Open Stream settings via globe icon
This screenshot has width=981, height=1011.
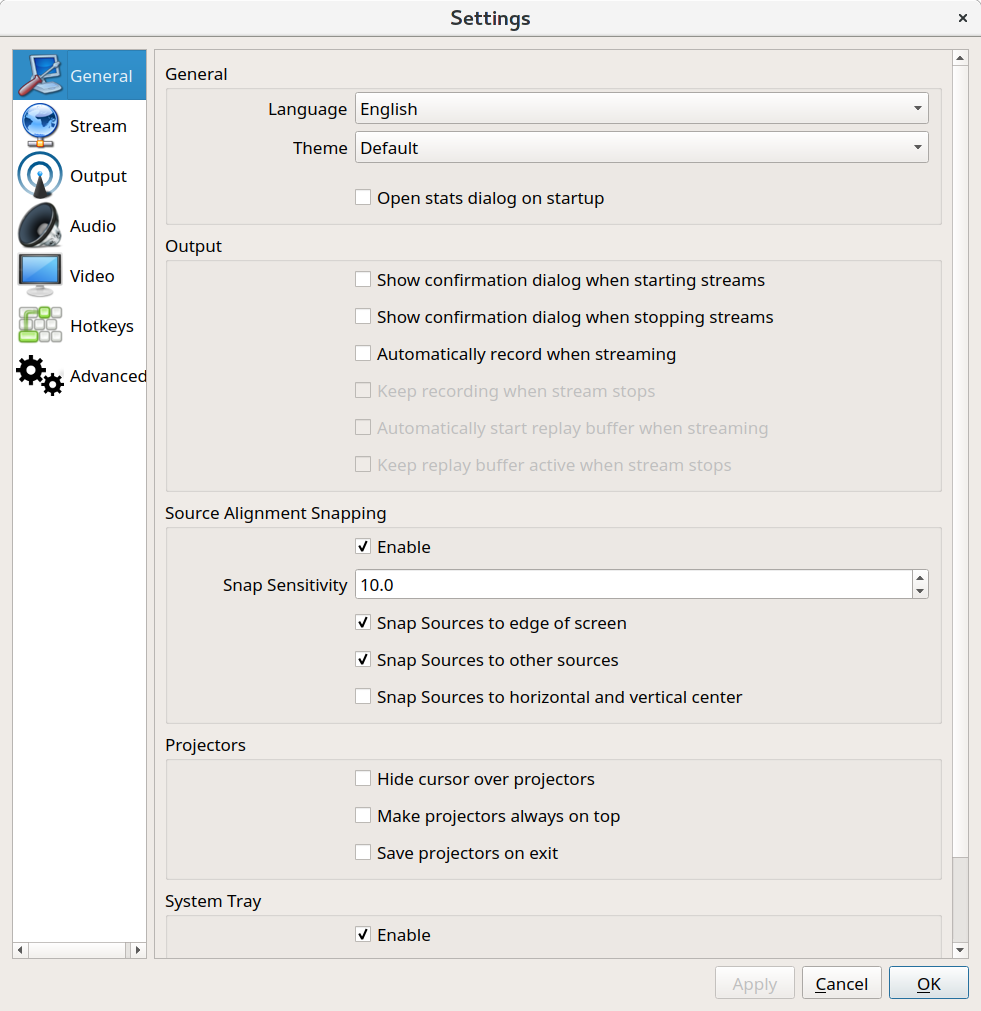[40, 126]
